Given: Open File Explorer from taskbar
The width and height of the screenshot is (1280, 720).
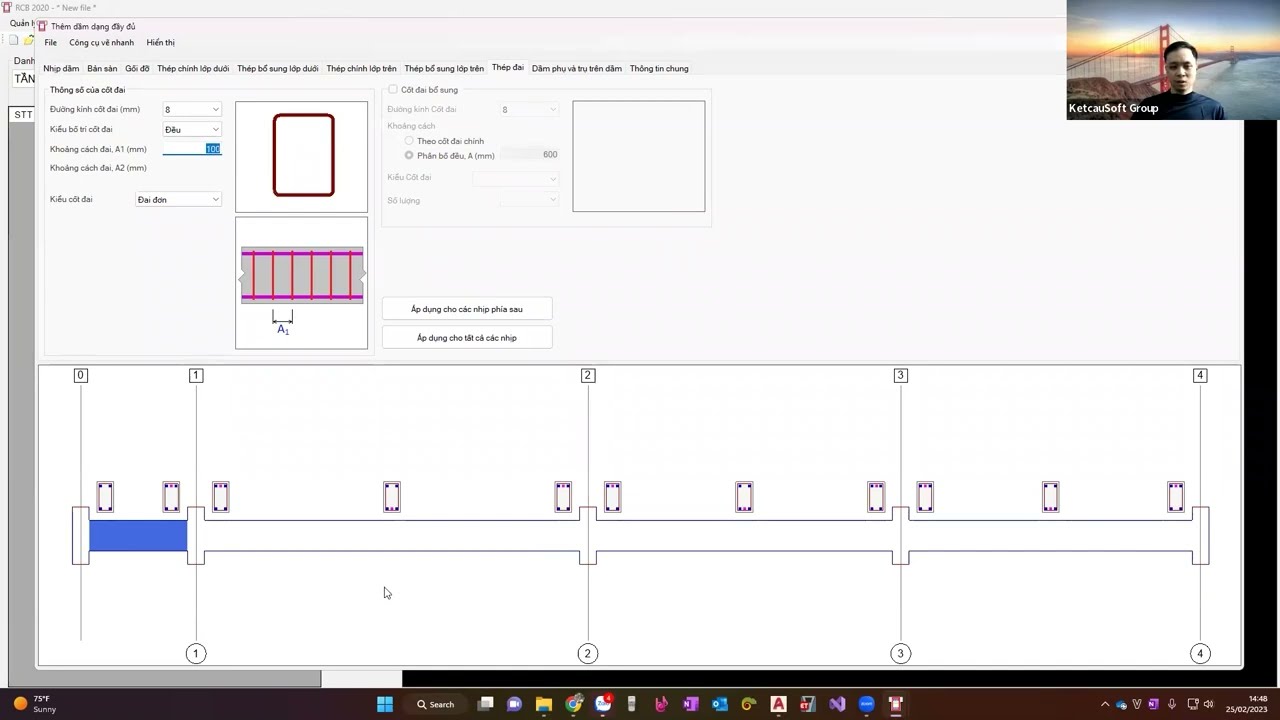Looking at the screenshot, I should pyautogui.click(x=543, y=704).
